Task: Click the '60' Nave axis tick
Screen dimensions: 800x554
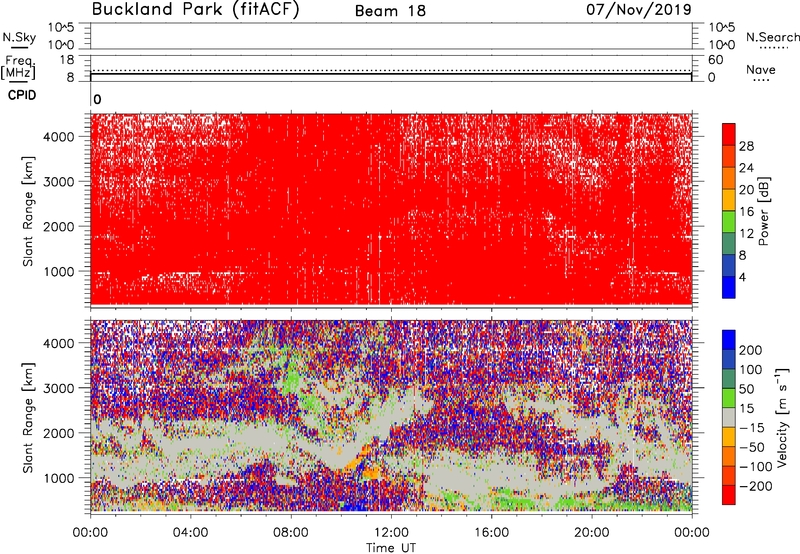Action: (715, 60)
